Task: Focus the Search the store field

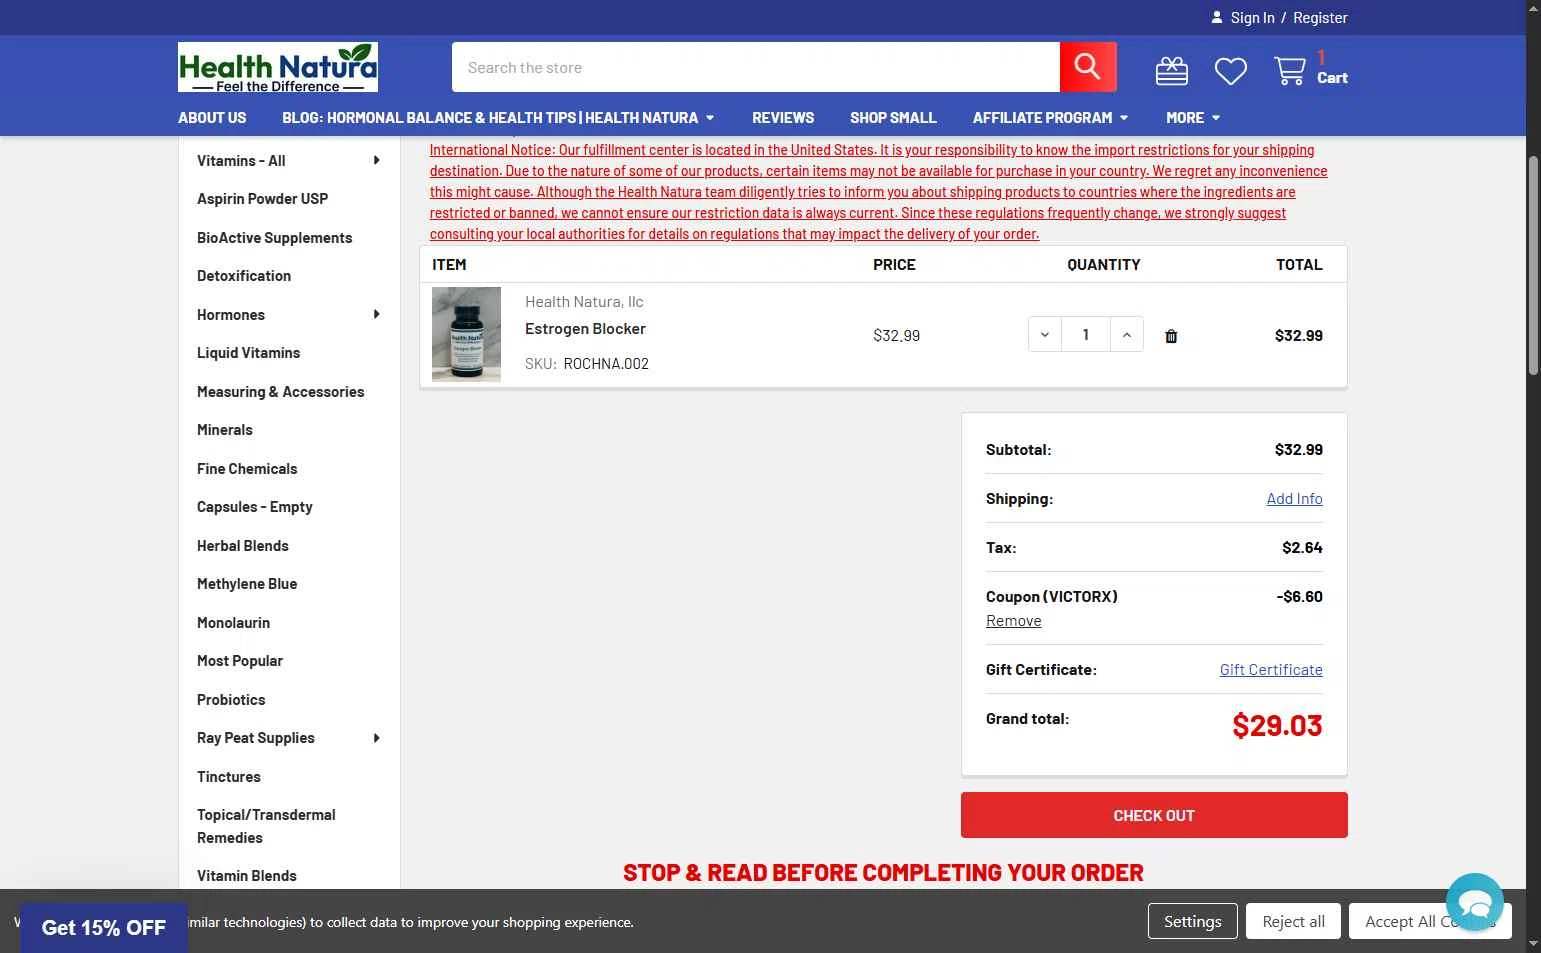Action: coord(756,67)
